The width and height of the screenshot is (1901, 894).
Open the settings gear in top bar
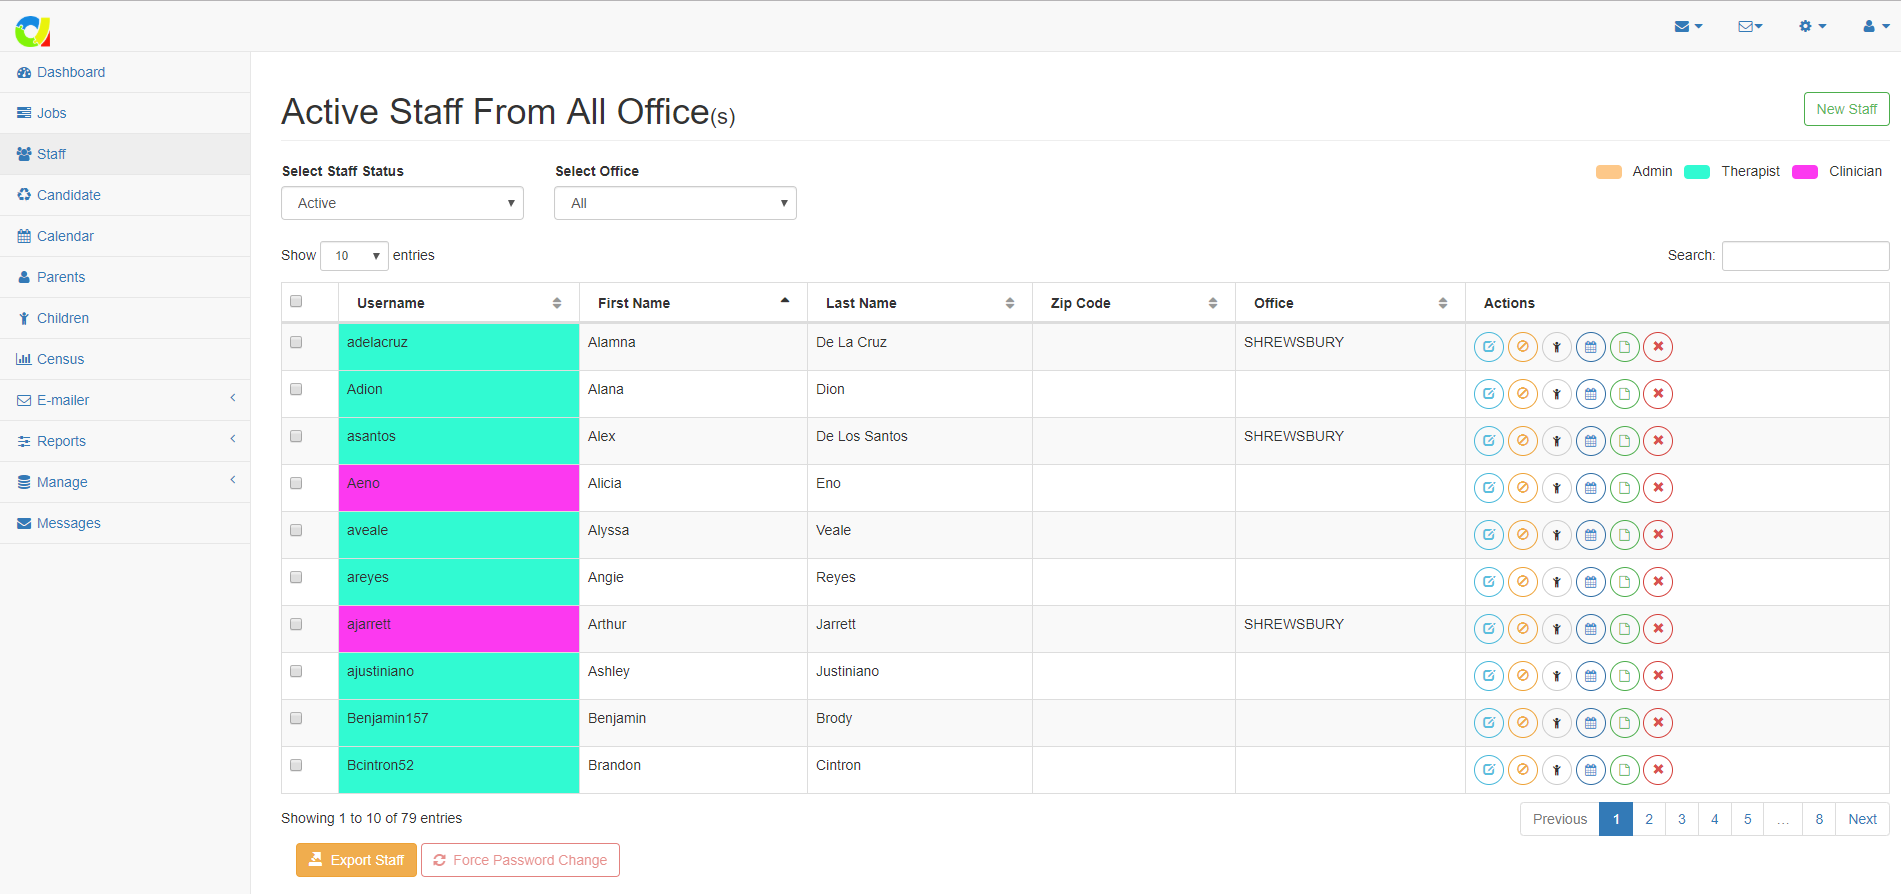[1811, 26]
